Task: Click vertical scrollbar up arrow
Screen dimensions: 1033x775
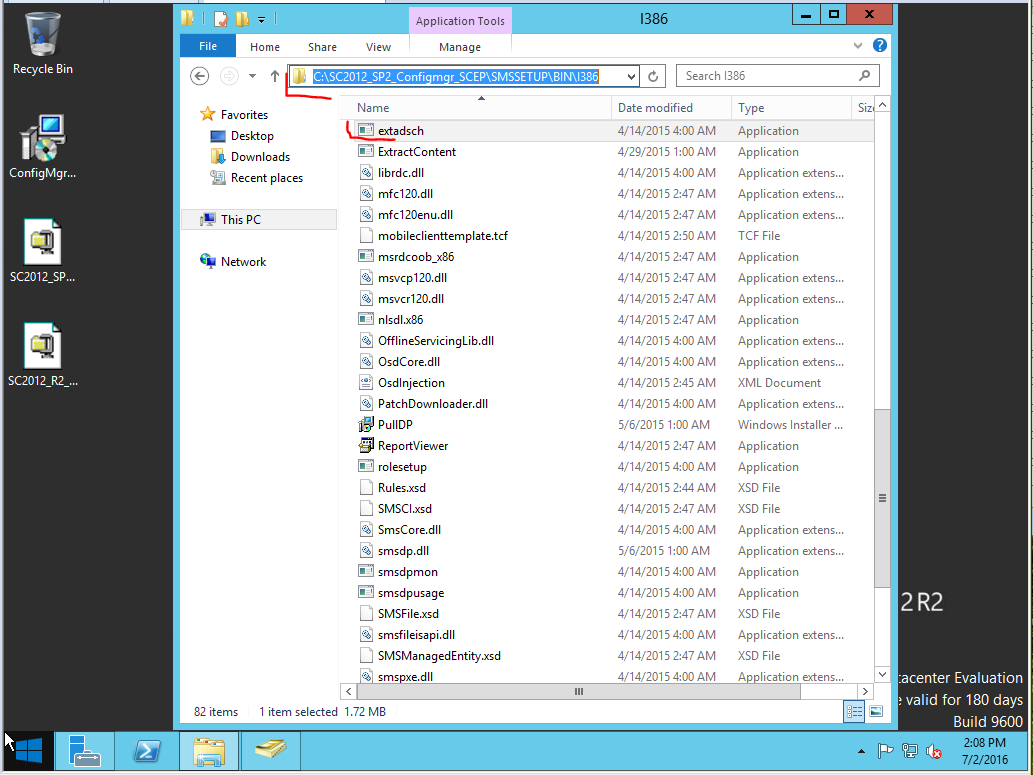Action: coord(882,105)
